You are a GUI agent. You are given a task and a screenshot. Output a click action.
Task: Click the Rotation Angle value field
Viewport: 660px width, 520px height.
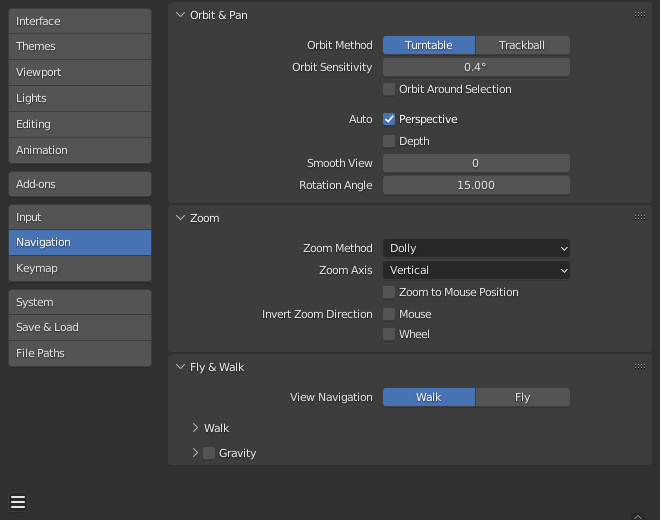476,185
